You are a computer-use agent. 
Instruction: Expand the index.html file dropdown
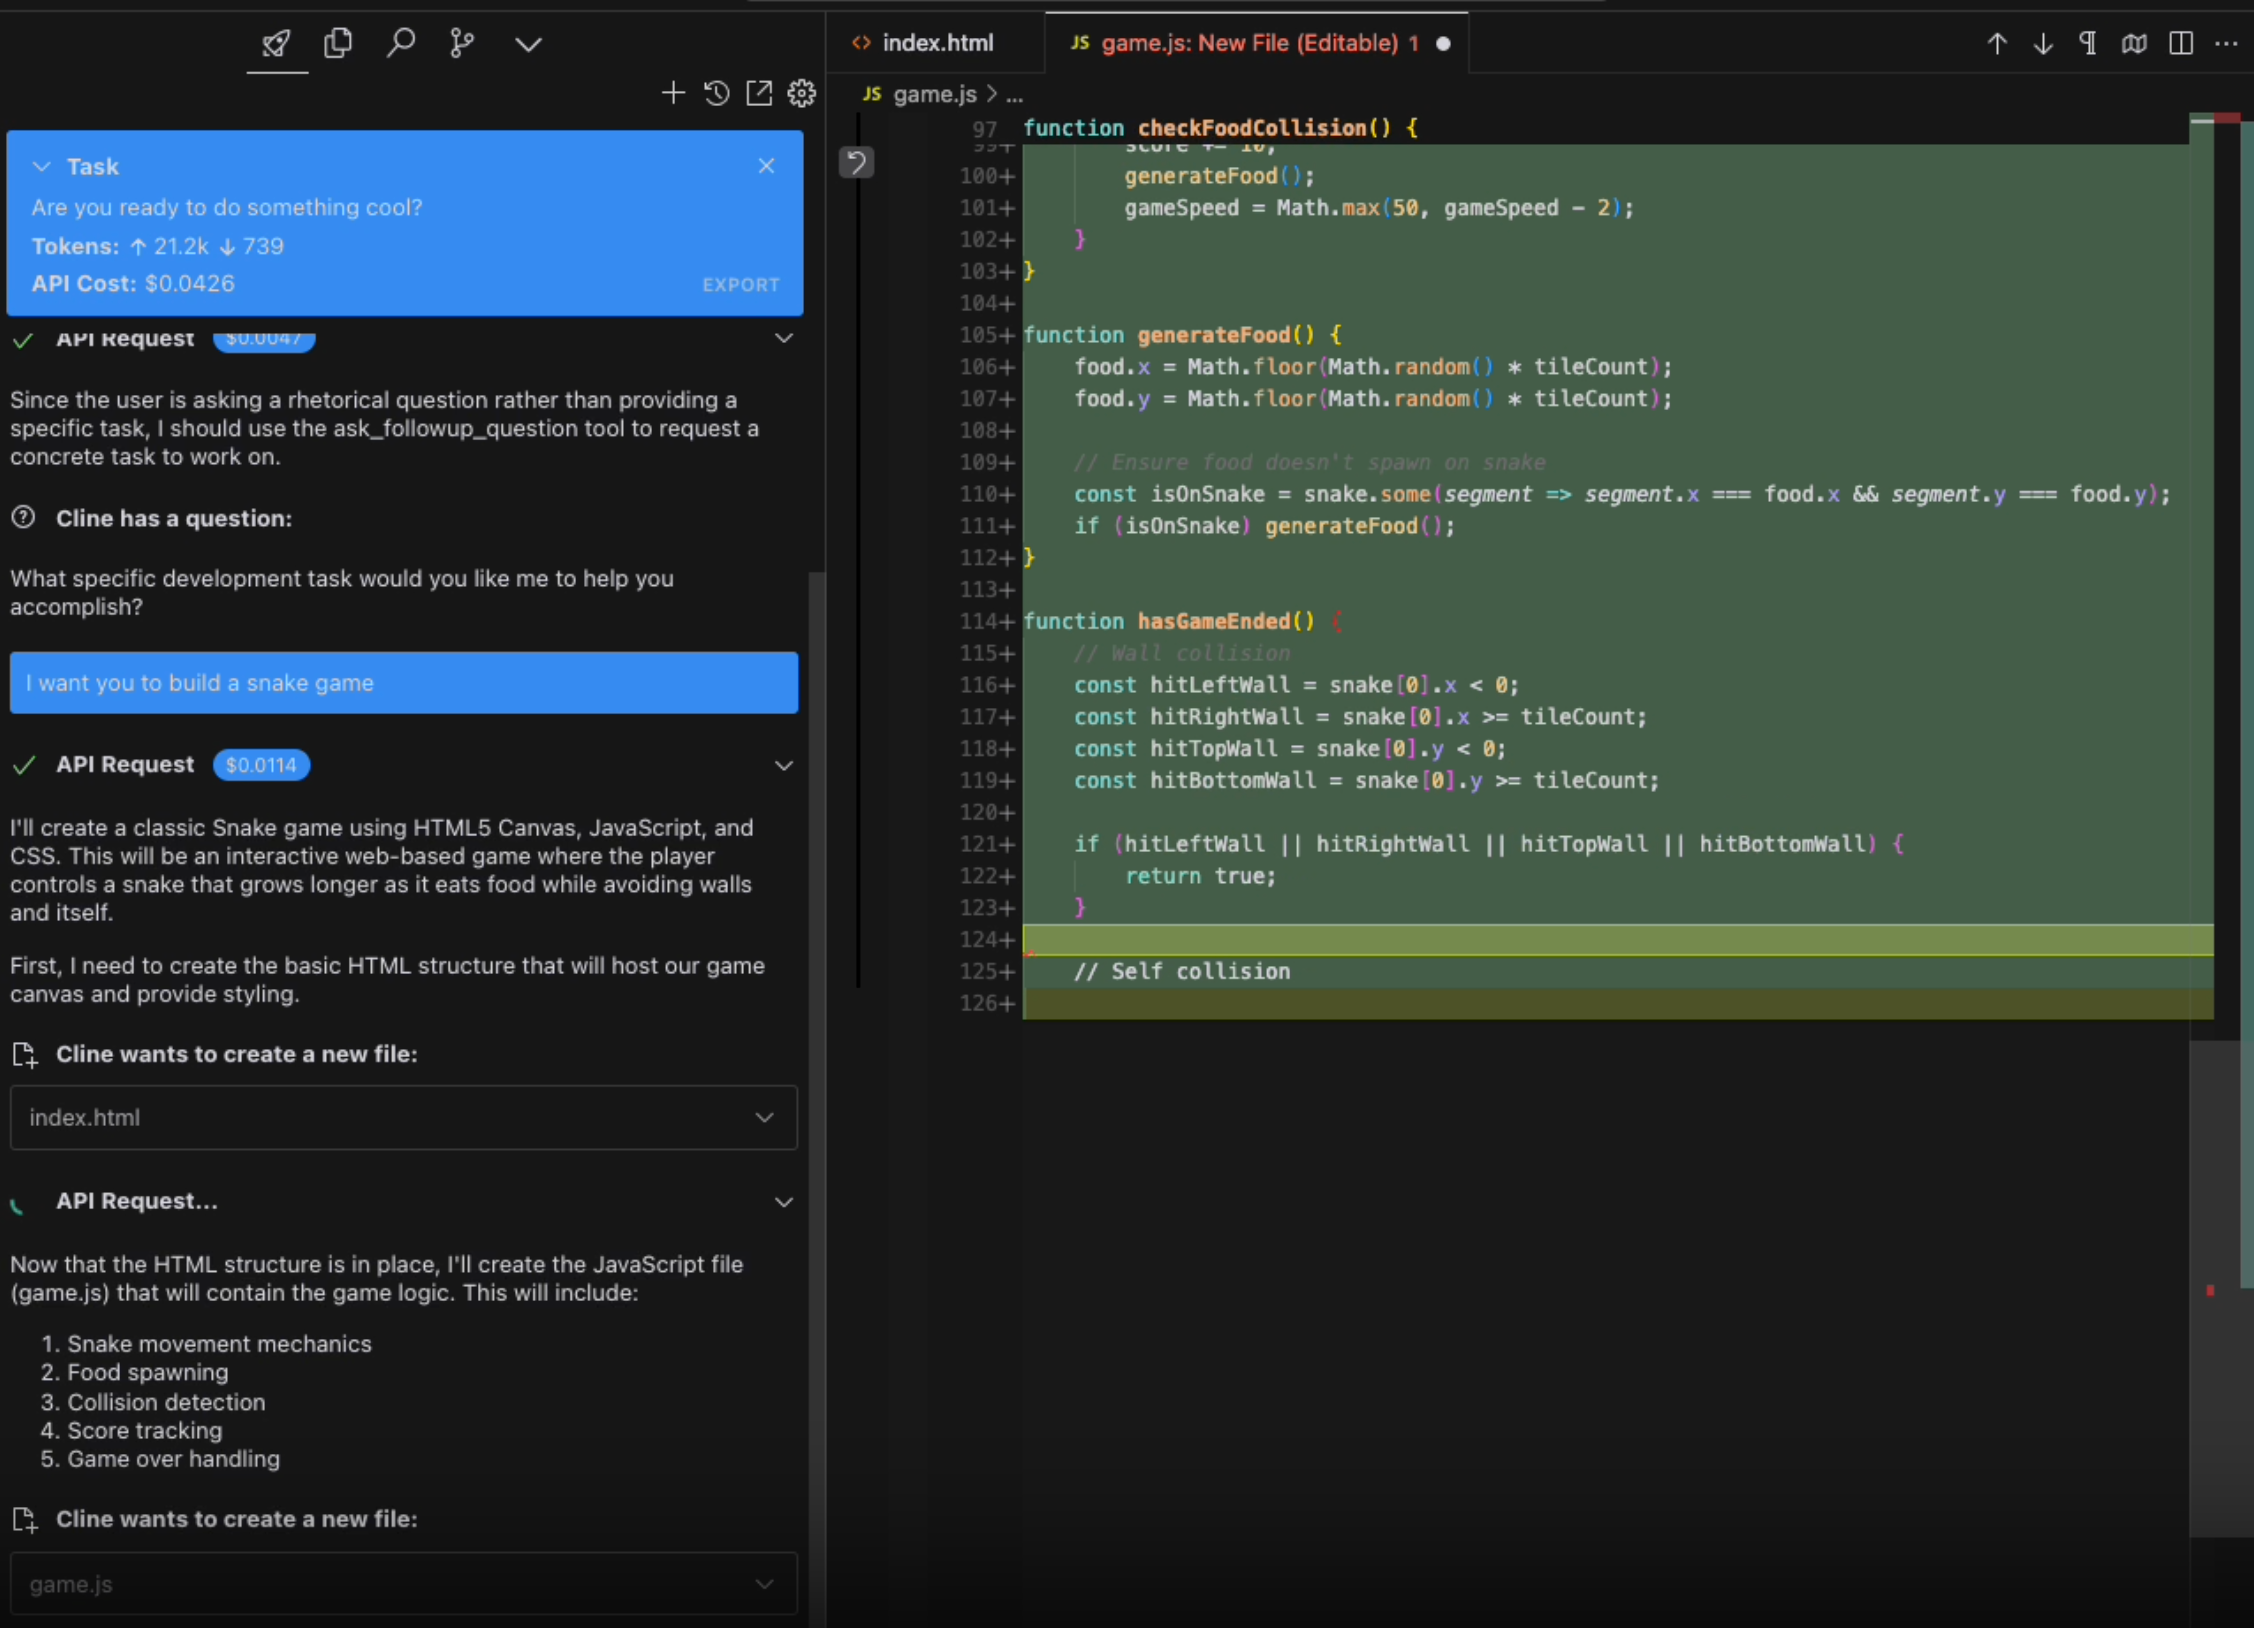tap(764, 1117)
